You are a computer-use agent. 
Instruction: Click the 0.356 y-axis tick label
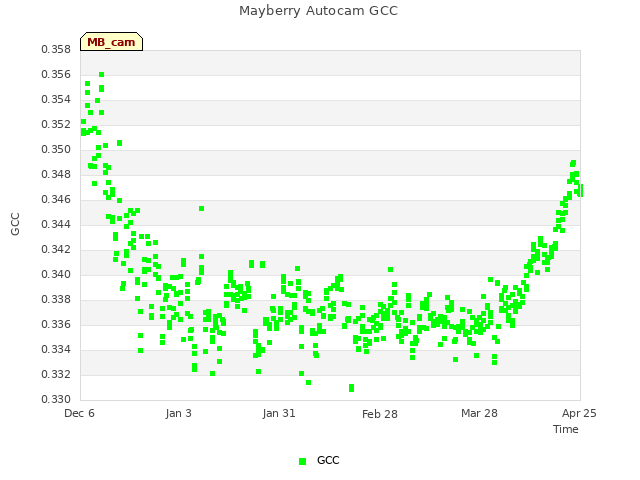tap(56, 74)
